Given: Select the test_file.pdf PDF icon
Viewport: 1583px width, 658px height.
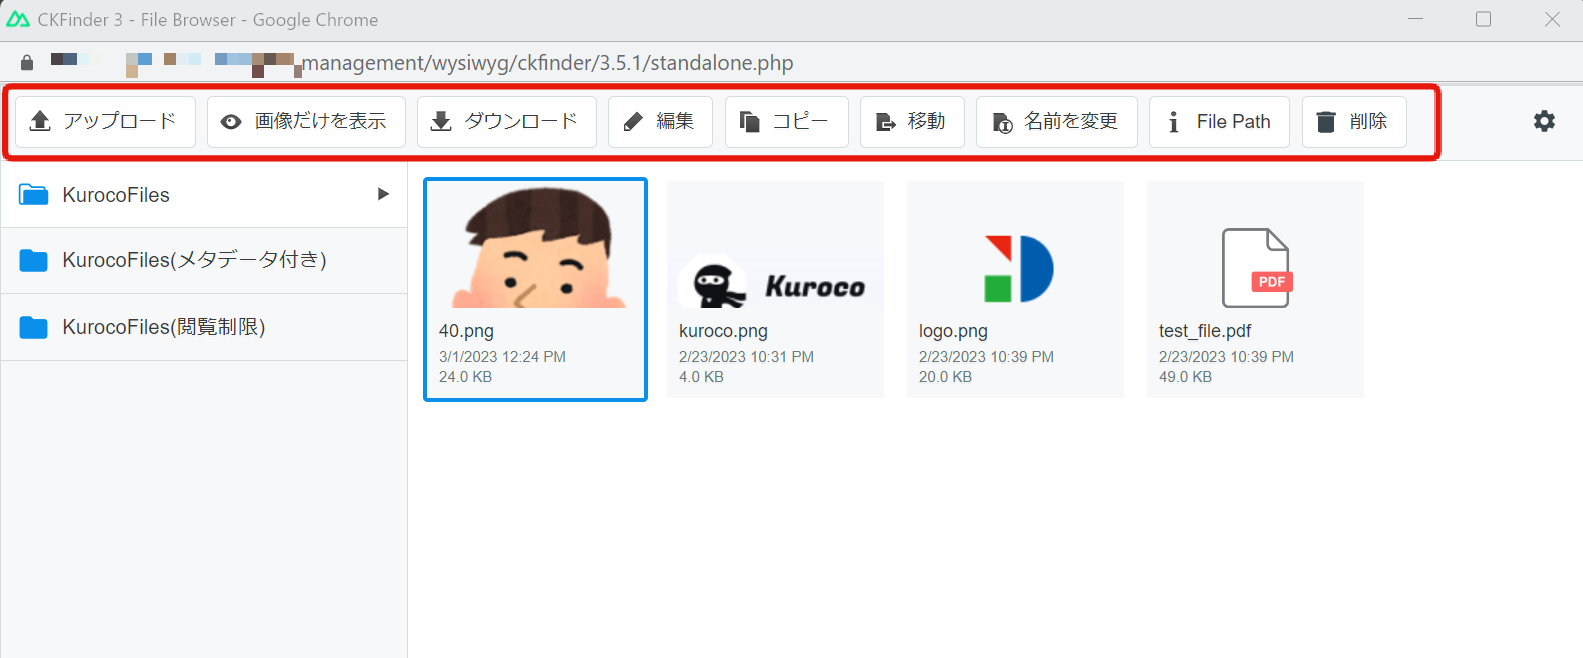Looking at the screenshot, I should 1257,268.
